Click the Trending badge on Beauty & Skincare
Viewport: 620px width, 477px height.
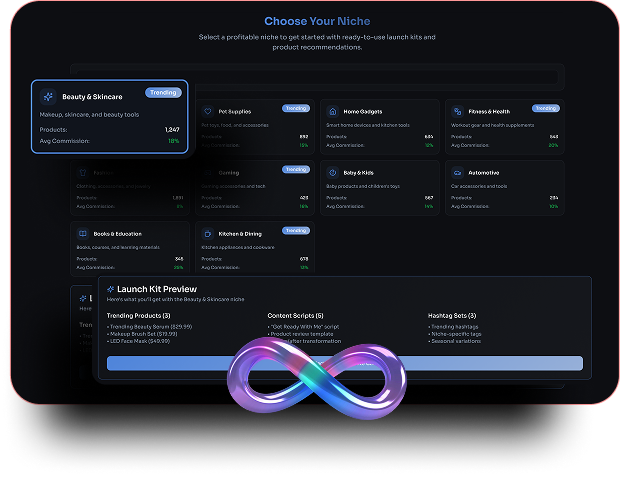(x=163, y=93)
